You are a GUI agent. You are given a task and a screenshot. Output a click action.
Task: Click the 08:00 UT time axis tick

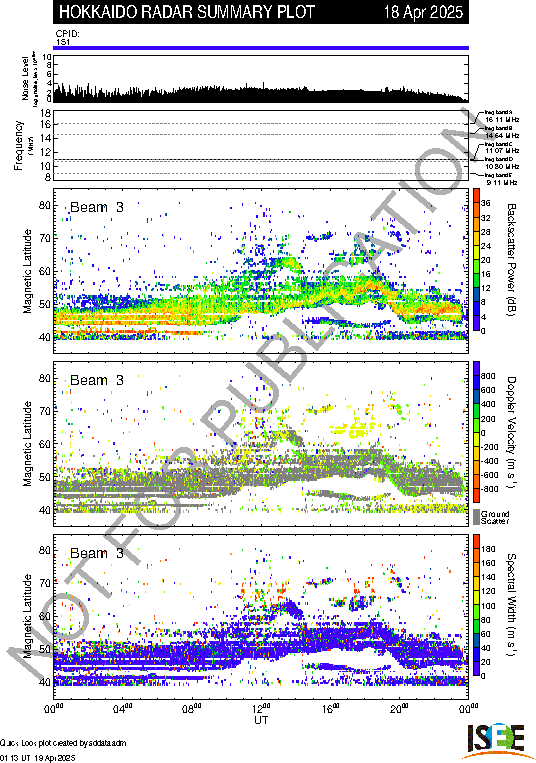click(192, 708)
